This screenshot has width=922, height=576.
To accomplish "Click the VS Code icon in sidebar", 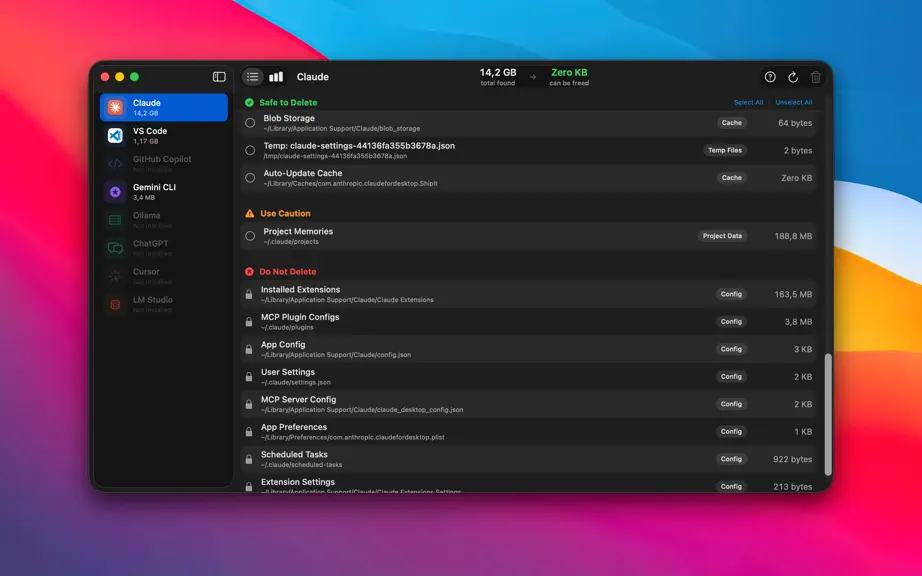I will (115, 135).
